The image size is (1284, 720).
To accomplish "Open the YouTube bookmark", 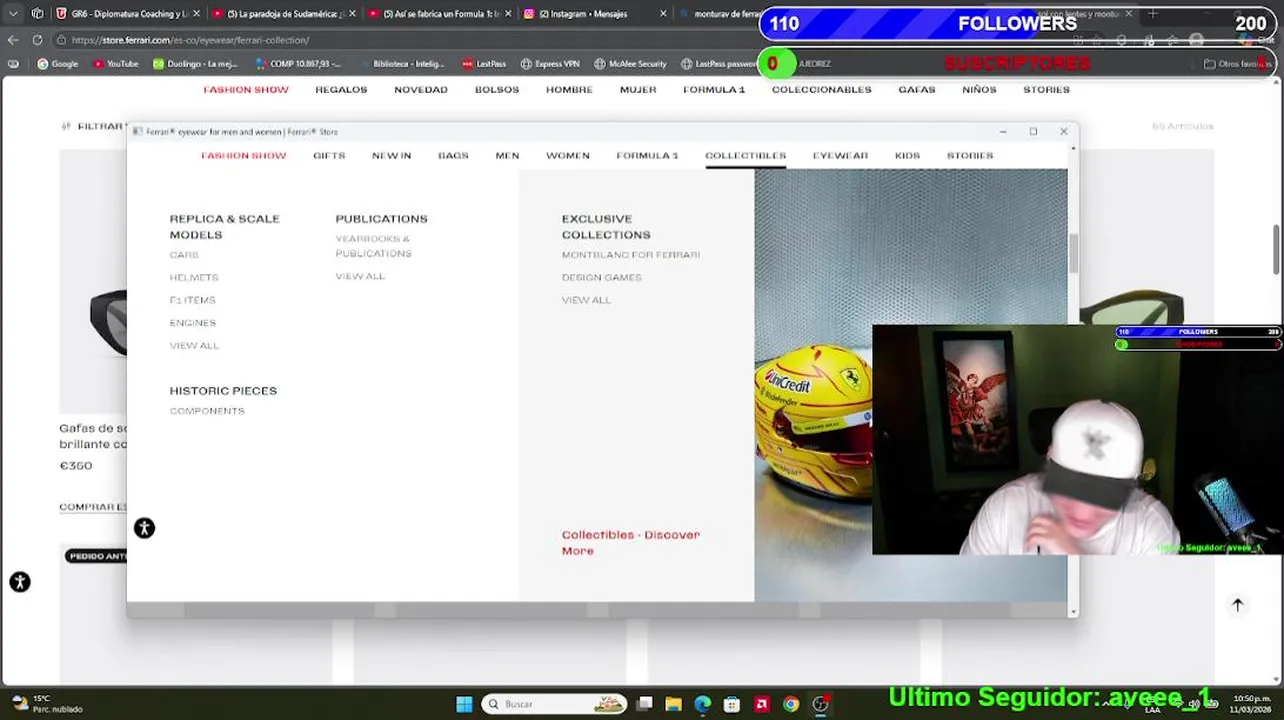I will pyautogui.click(x=115, y=64).
